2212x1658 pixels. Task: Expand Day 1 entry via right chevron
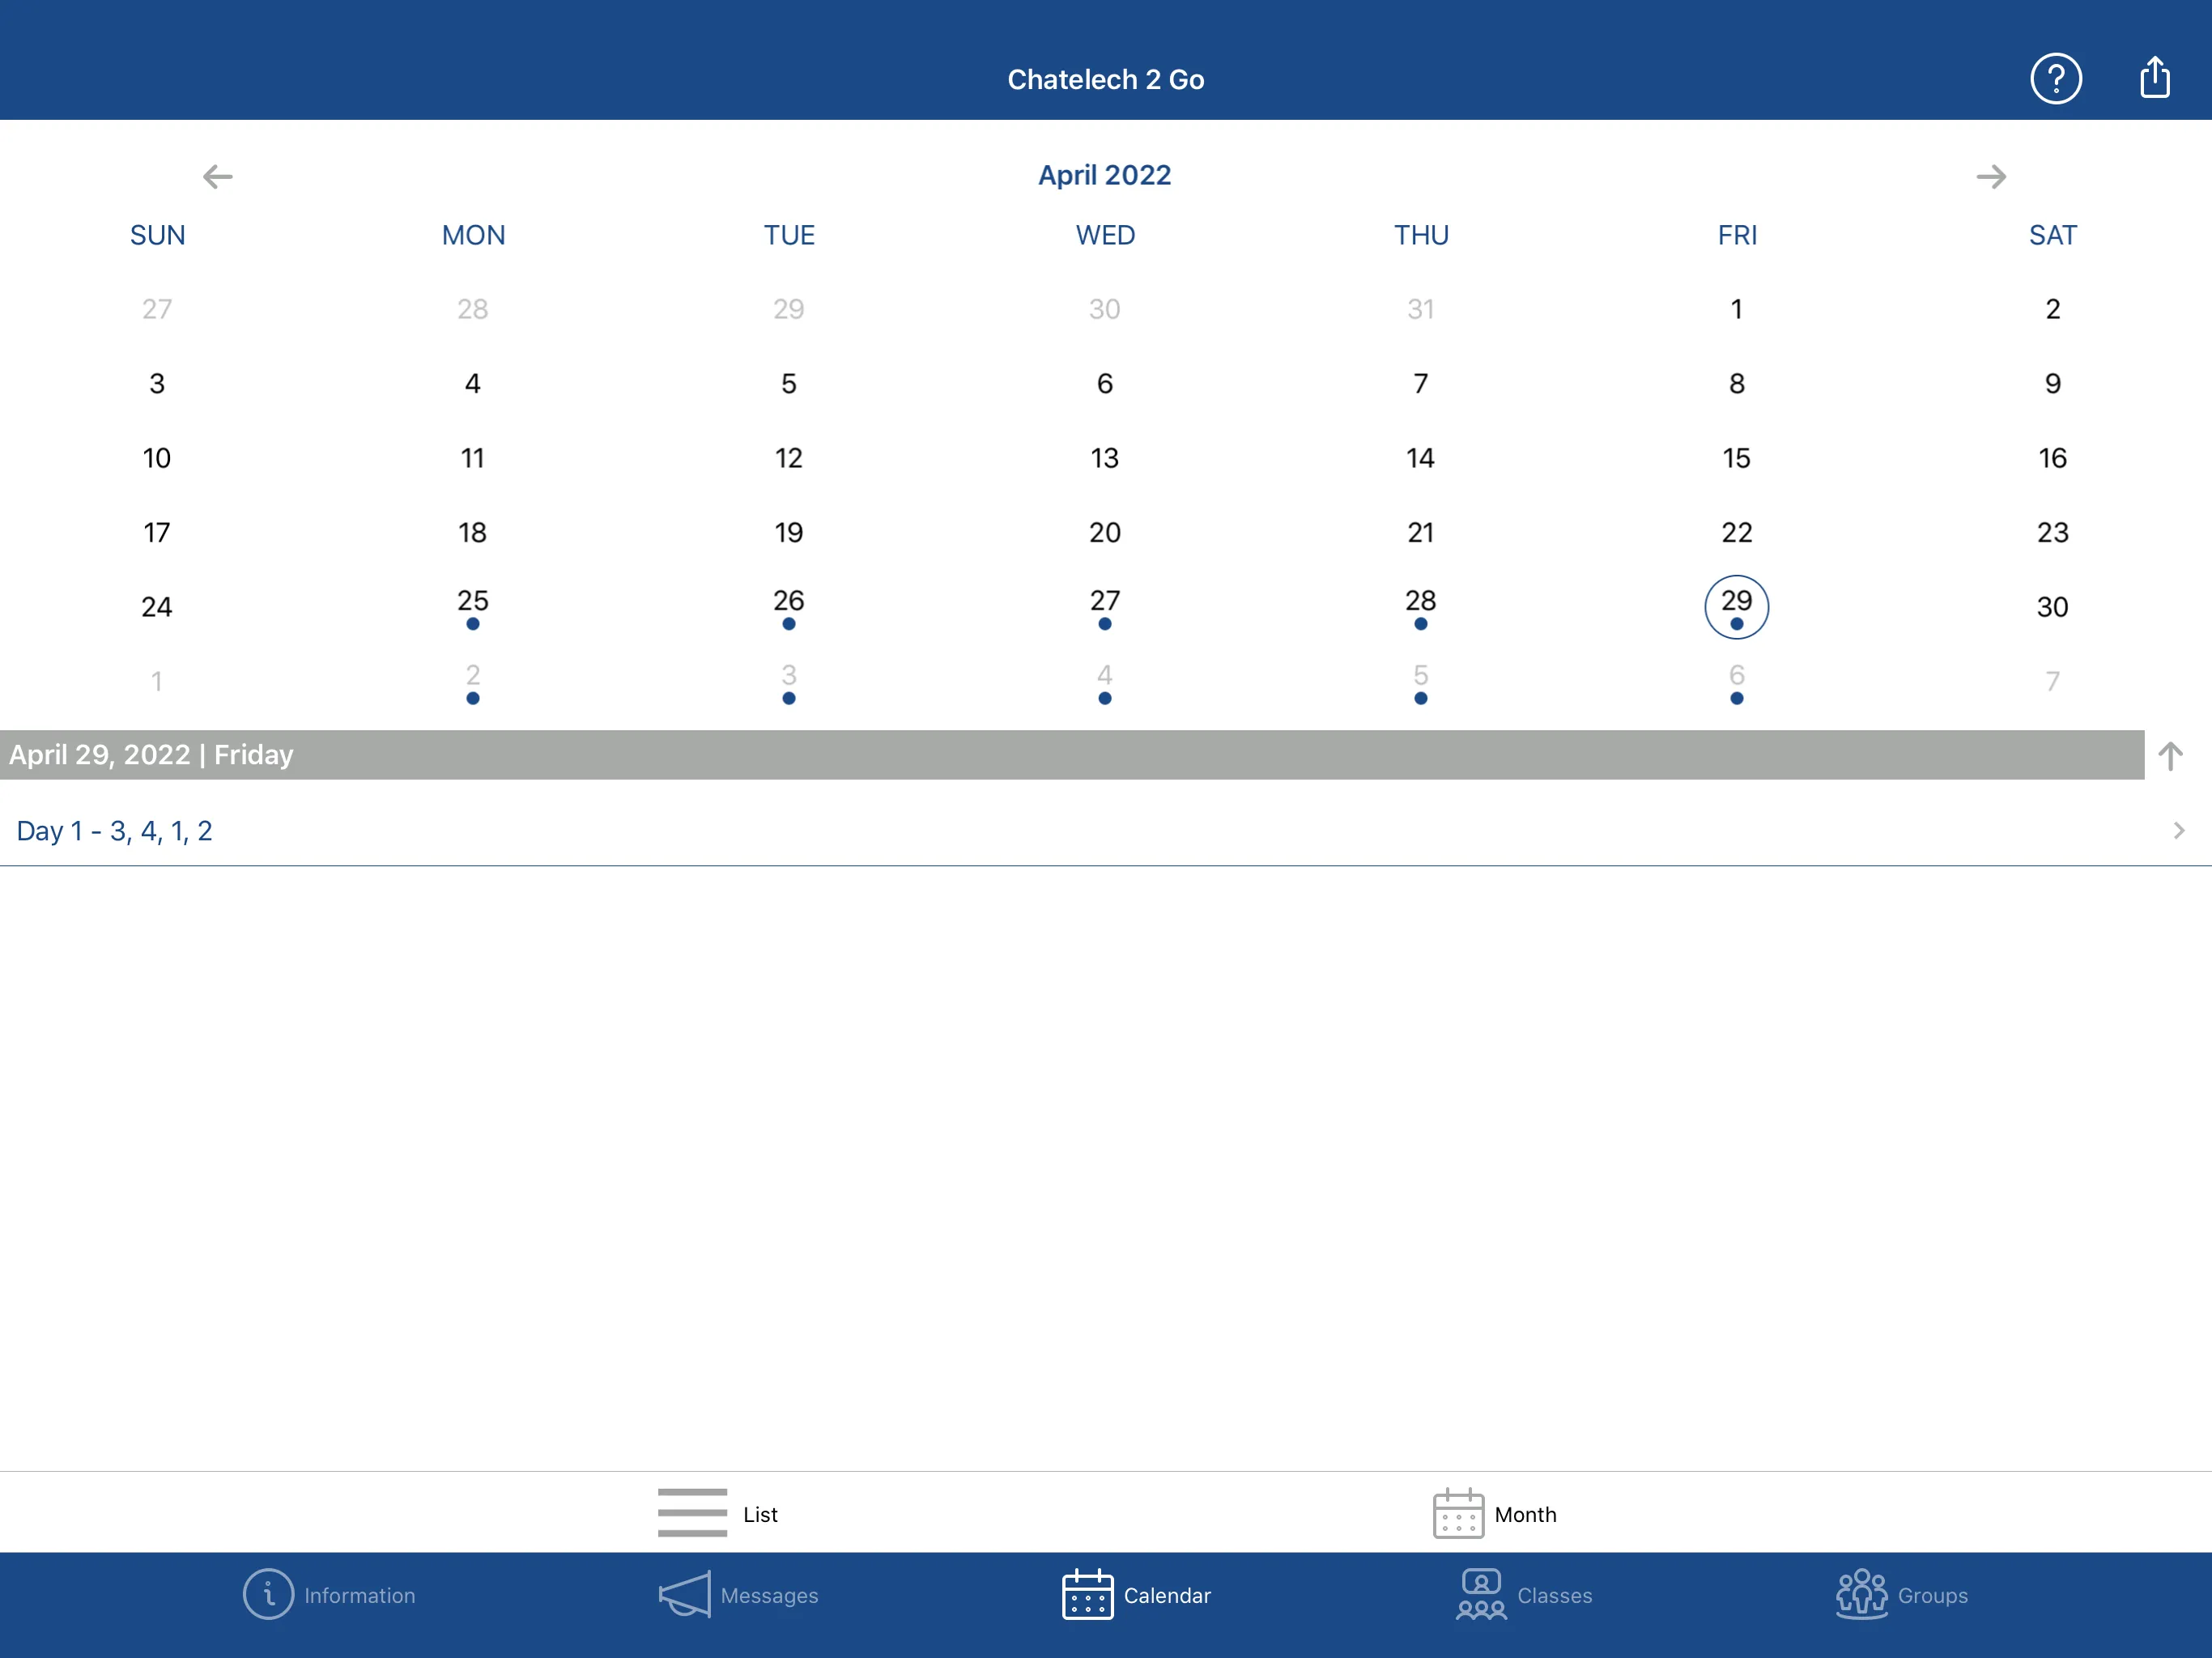click(x=2178, y=830)
